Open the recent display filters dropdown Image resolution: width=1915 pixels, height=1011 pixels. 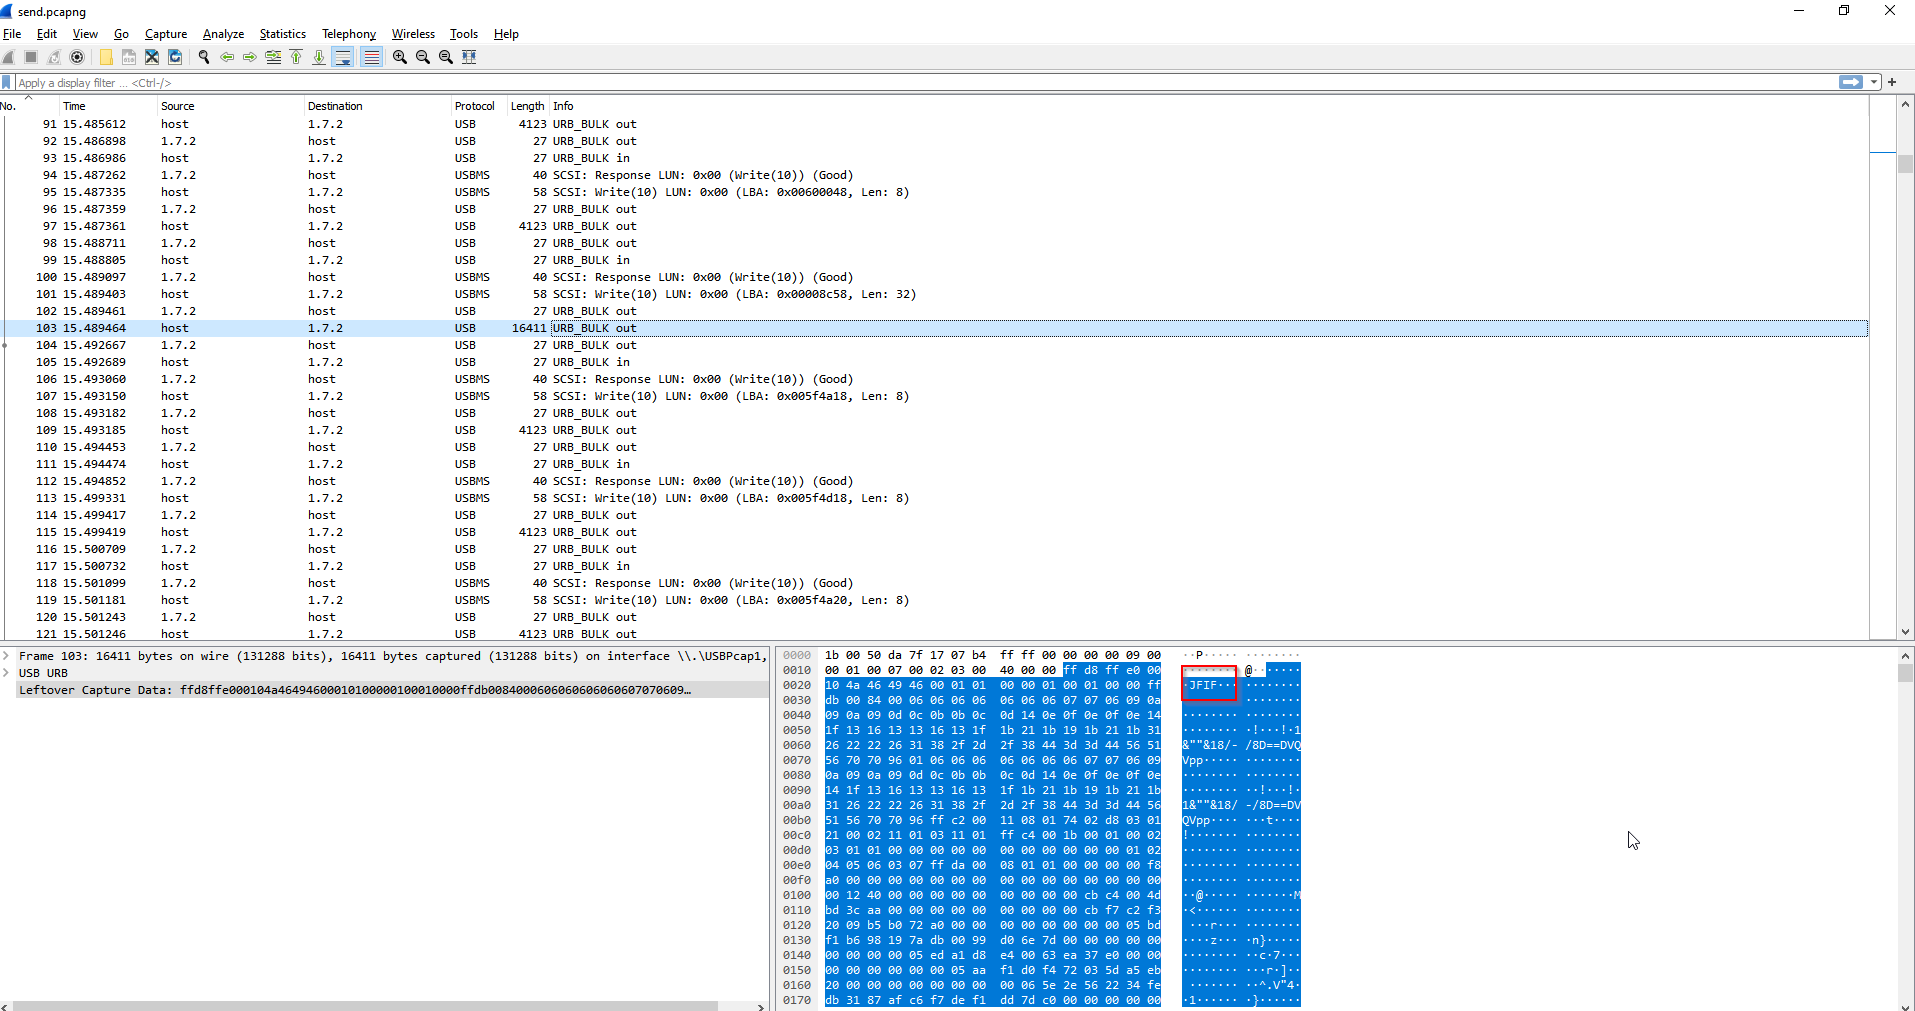[x=1874, y=83]
